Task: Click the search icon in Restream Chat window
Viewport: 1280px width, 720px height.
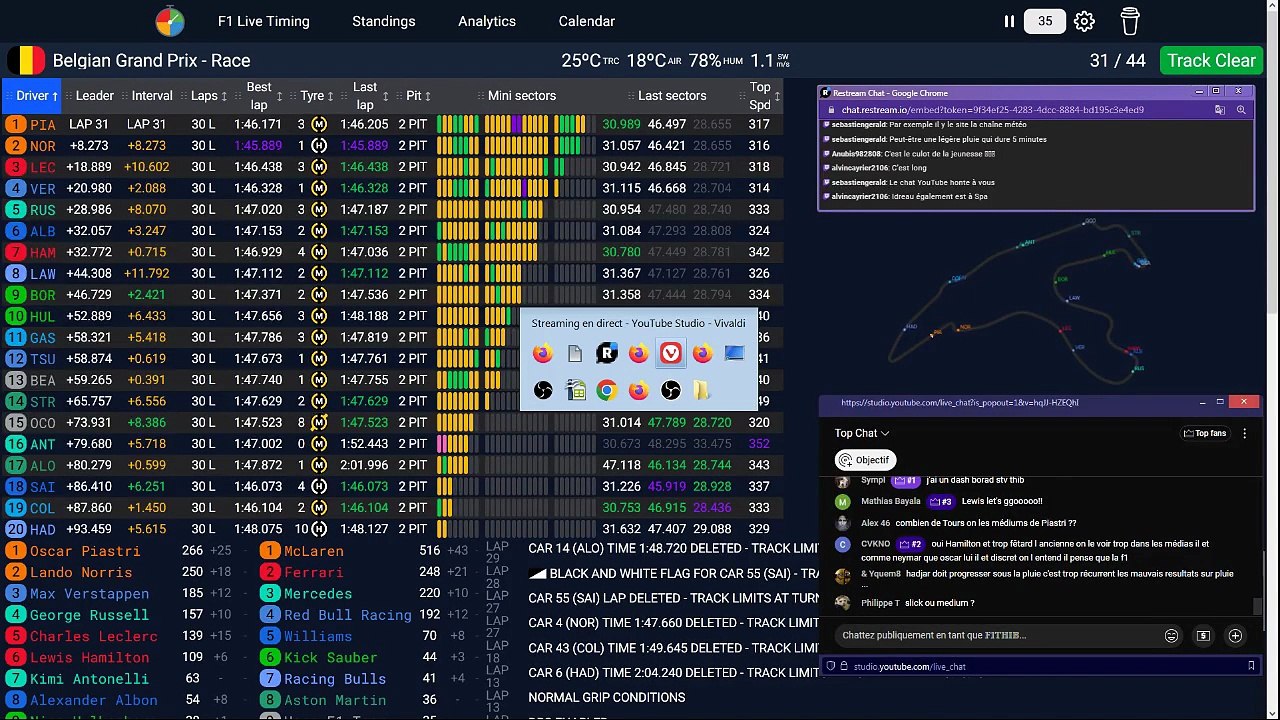Action: 1241,110
